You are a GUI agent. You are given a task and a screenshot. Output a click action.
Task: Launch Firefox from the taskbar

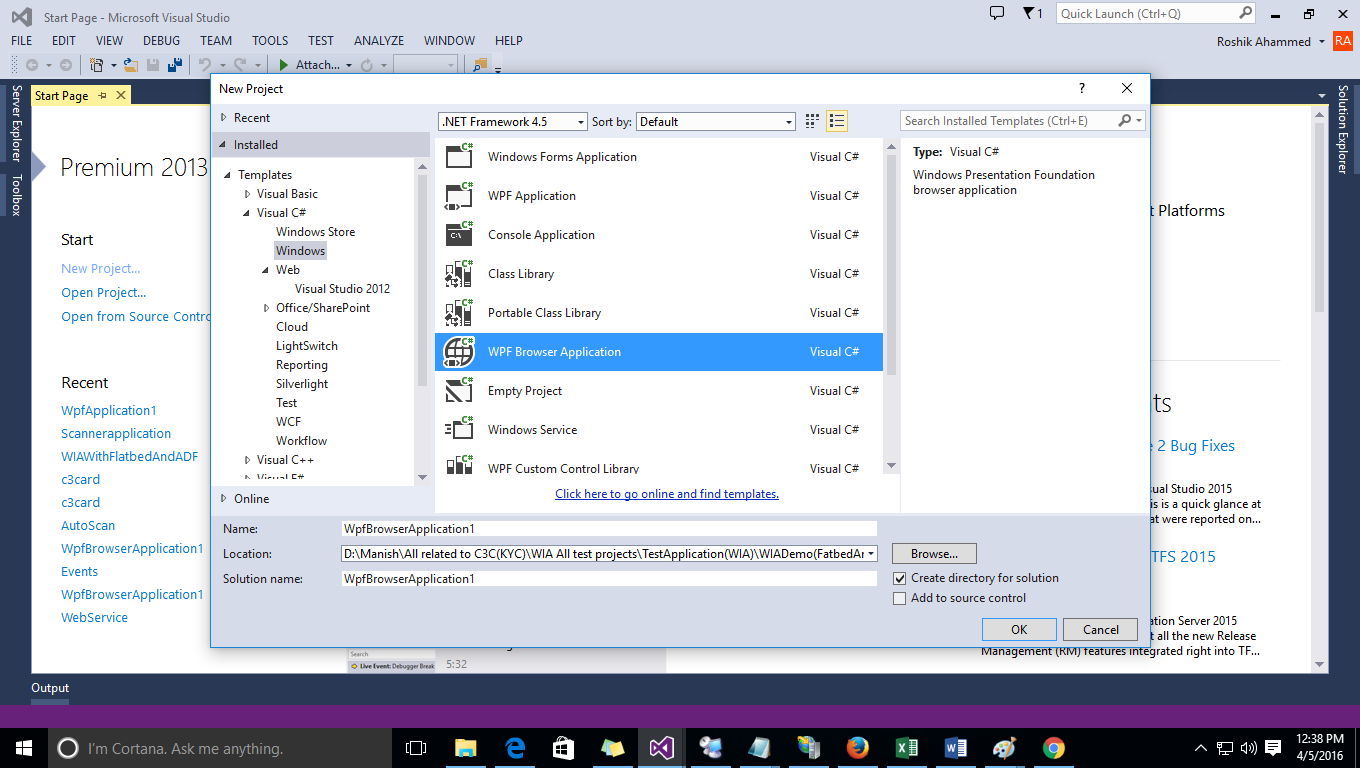click(x=857, y=747)
